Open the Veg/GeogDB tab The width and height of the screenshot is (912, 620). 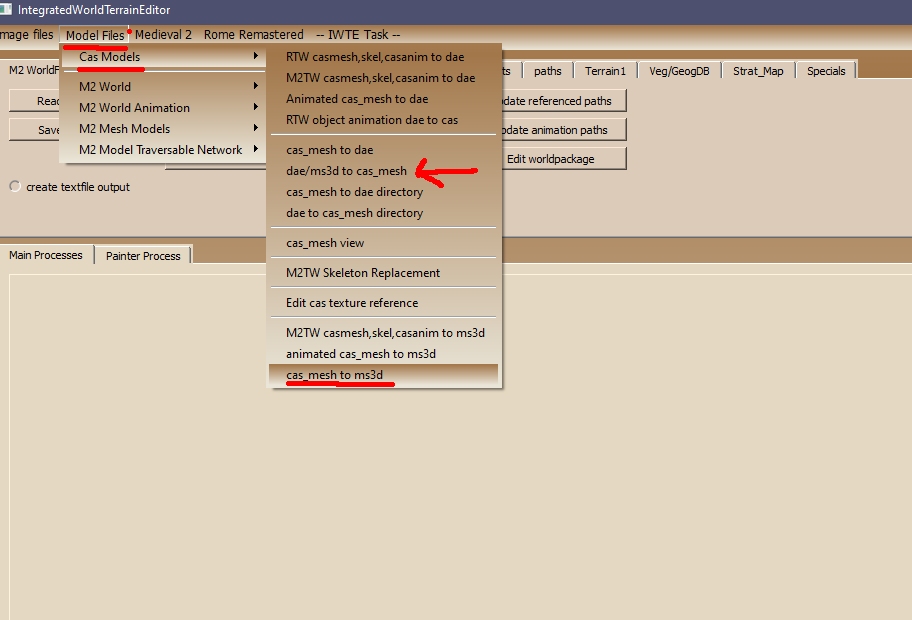point(679,71)
